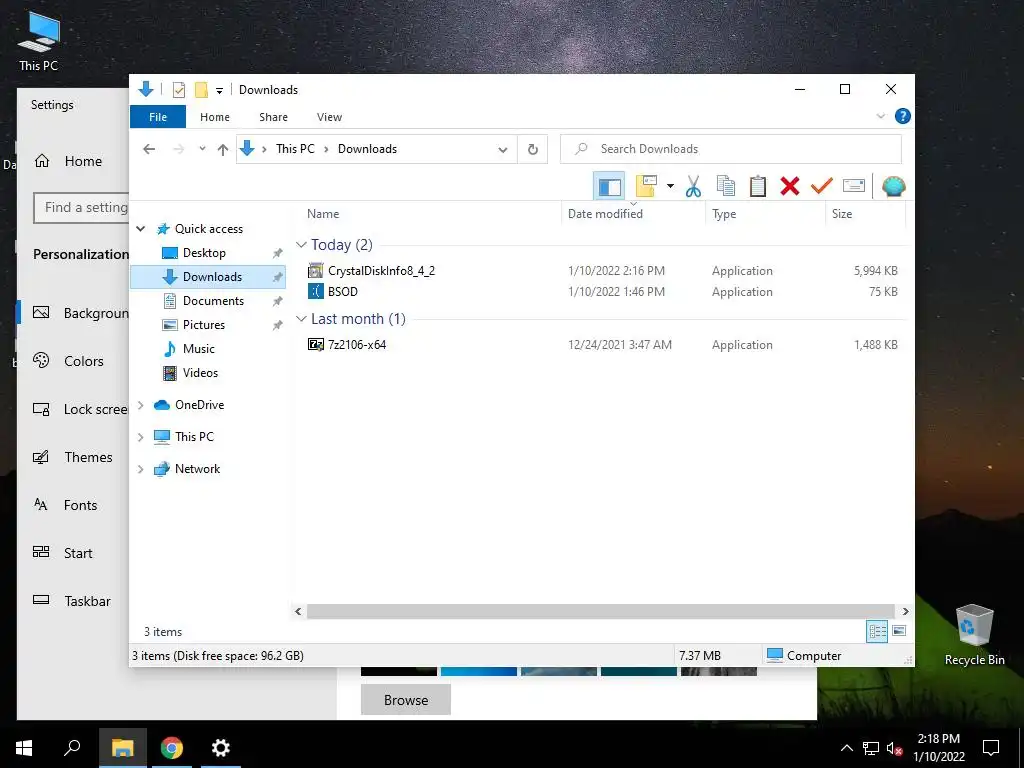Switch to the Large icons view button
Viewport: 1024px width, 768px height.
[899, 631]
